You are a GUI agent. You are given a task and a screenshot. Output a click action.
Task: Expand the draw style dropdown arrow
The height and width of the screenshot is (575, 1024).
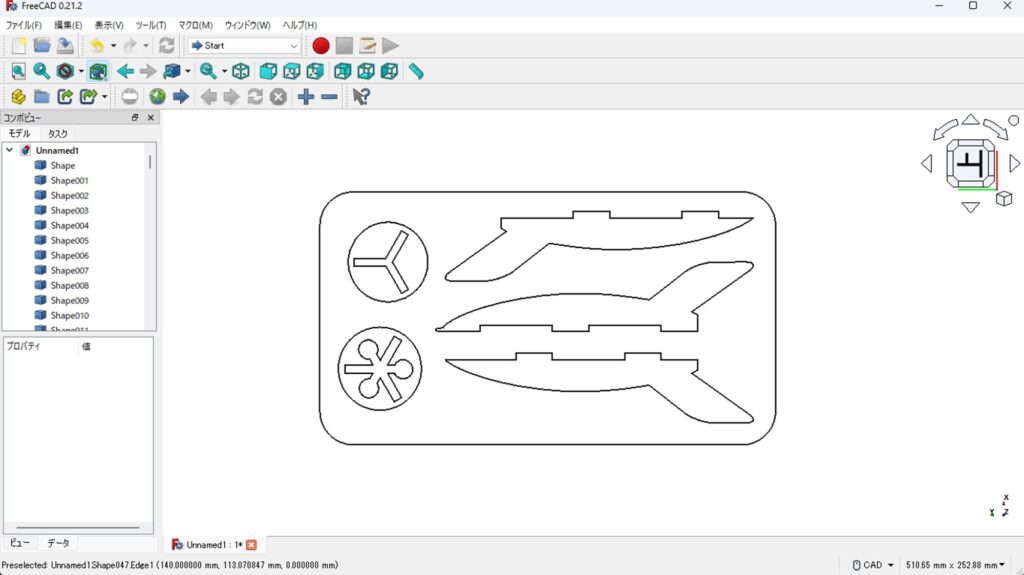[81, 71]
